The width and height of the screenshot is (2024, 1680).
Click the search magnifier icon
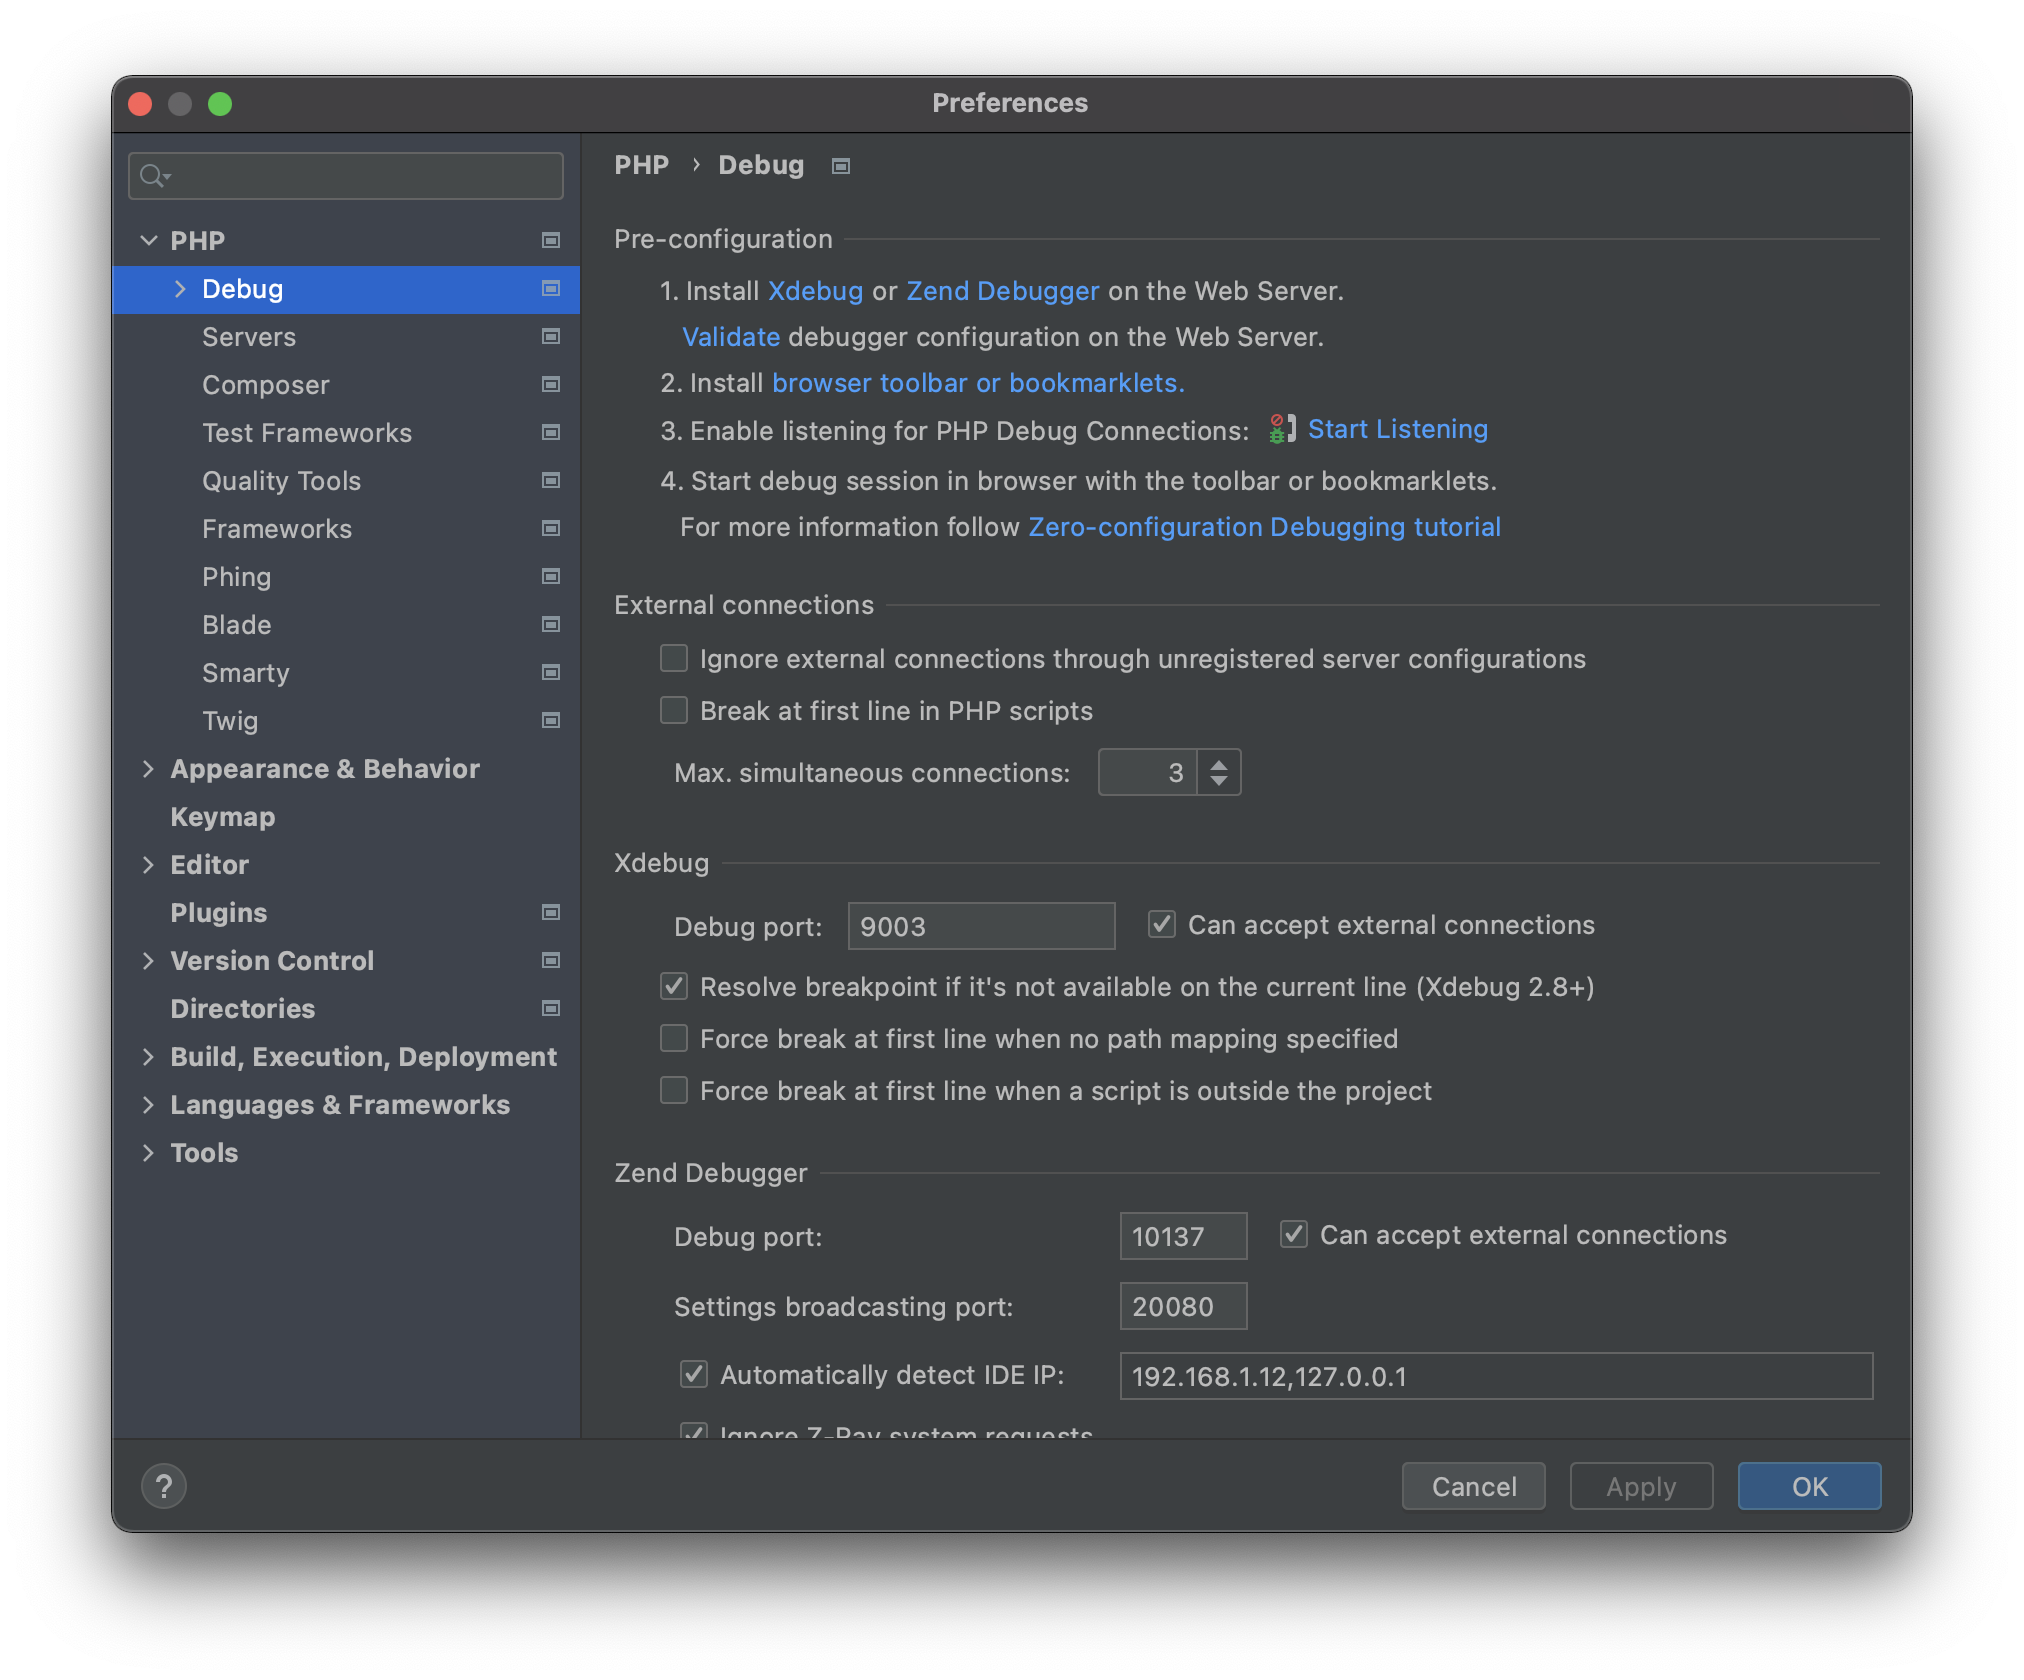(154, 176)
